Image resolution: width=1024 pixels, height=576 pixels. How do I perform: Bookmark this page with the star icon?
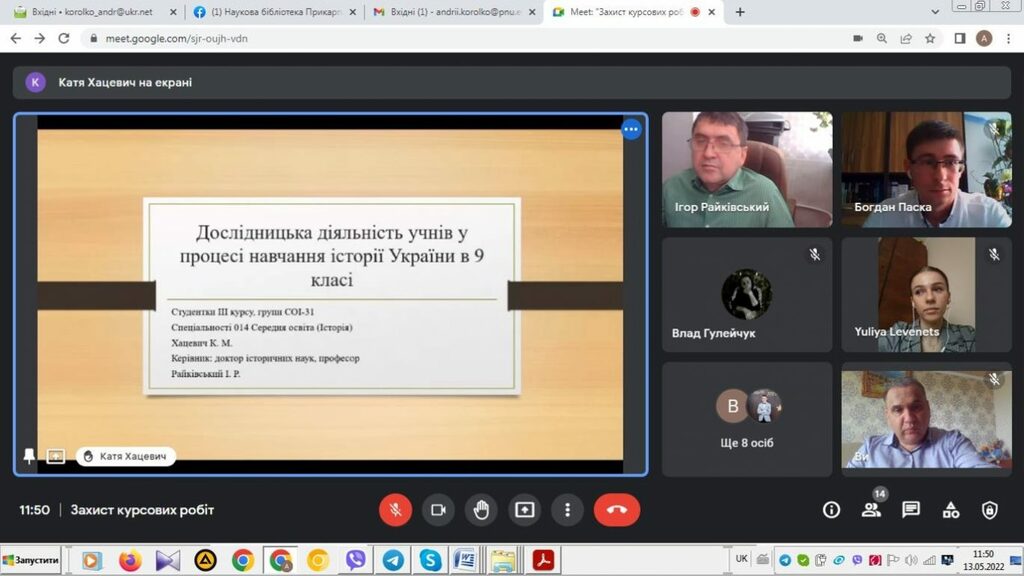click(x=930, y=38)
